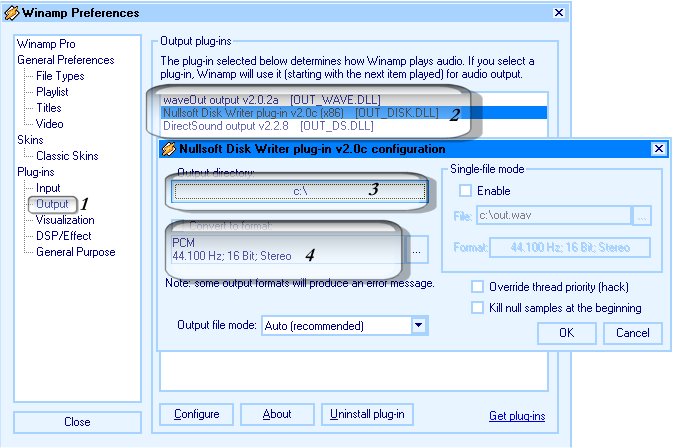
Task: Go to Visualization plug-ins section
Action: click(x=65, y=220)
